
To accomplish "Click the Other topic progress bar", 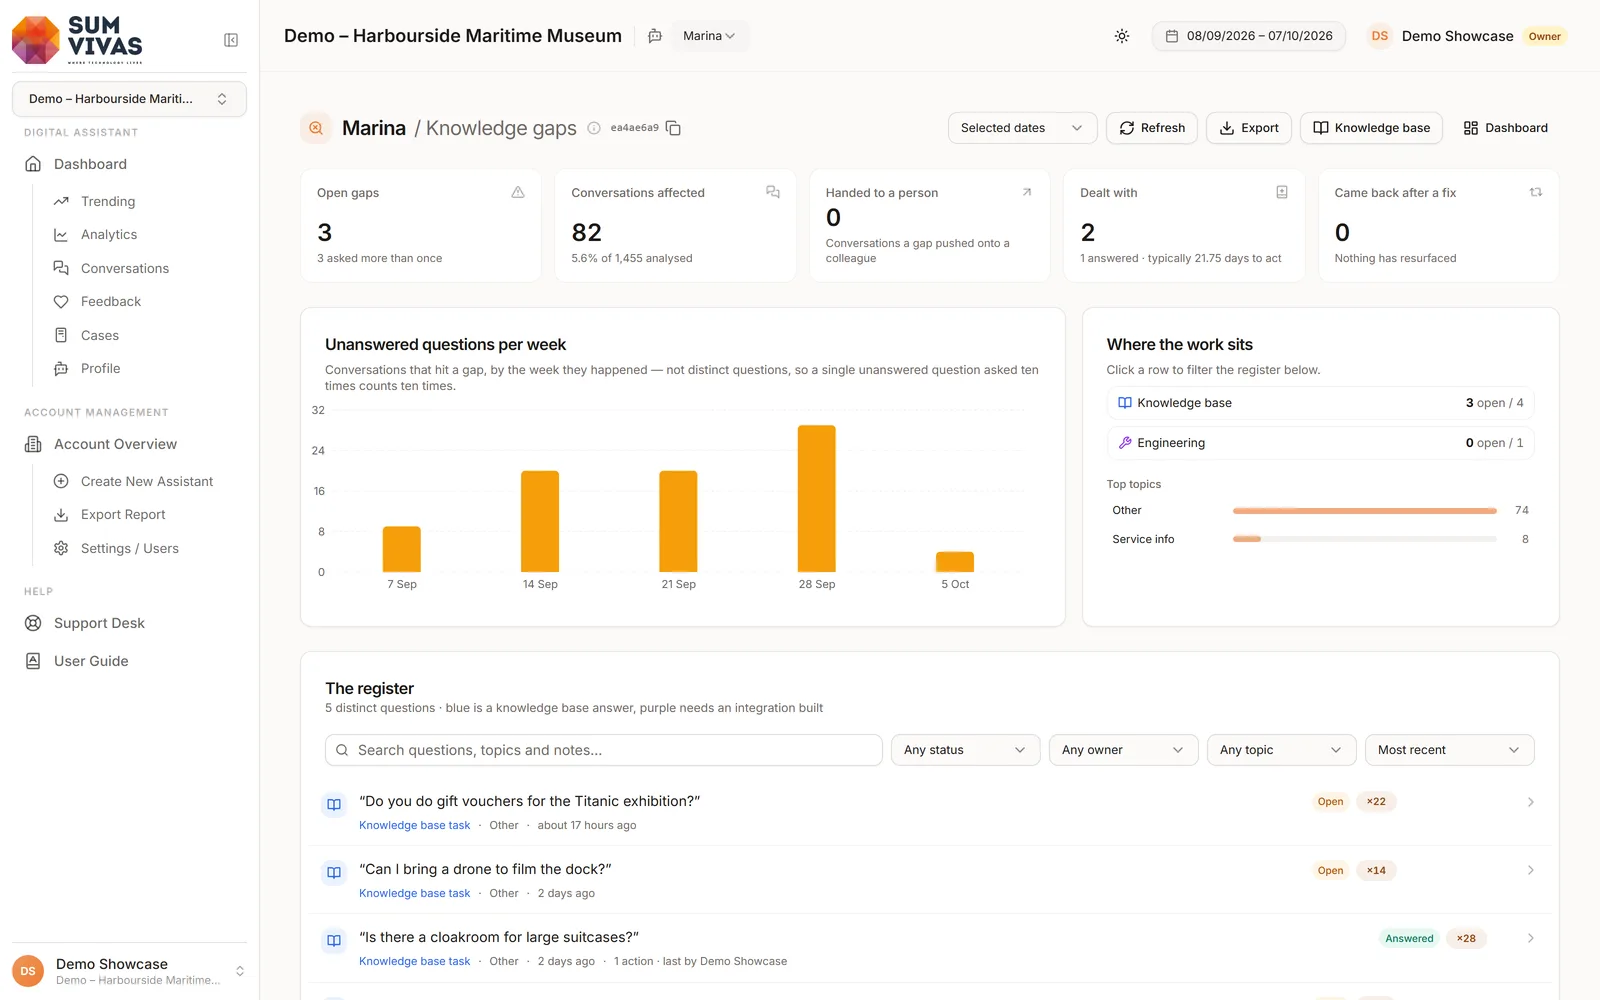I will click(x=1364, y=511).
